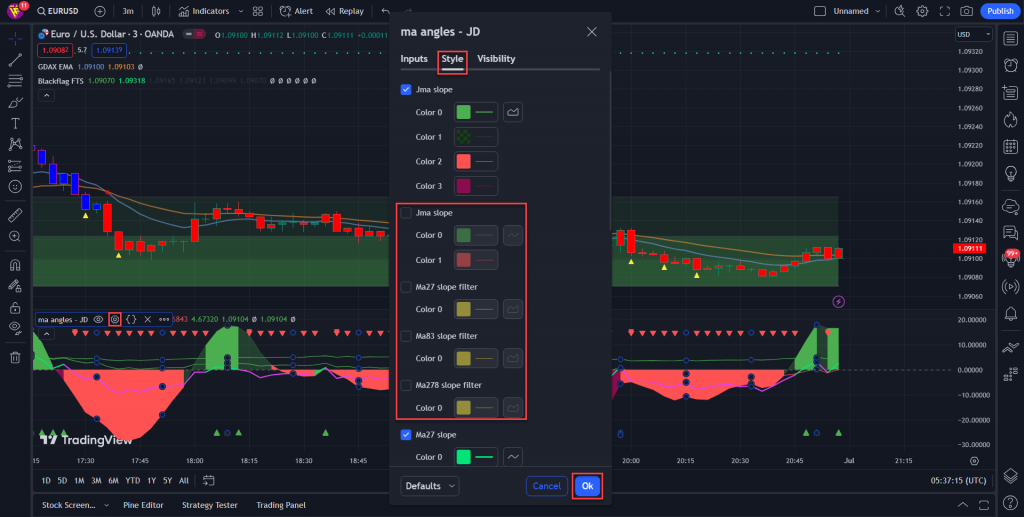Open the candlestick chart type selector
Image resolution: width=1024 pixels, height=517 pixels.
point(155,11)
